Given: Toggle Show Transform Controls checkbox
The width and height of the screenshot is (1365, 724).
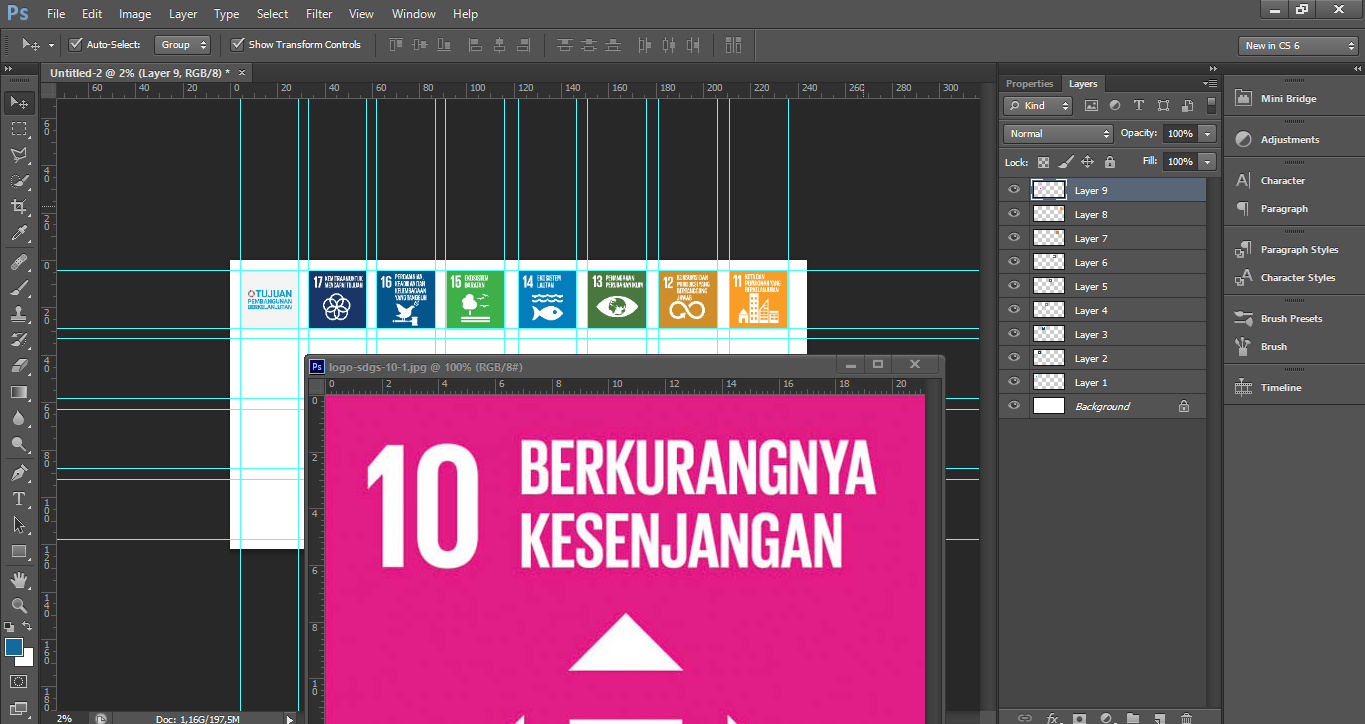Looking at the screenshot, I should point(237,45).
